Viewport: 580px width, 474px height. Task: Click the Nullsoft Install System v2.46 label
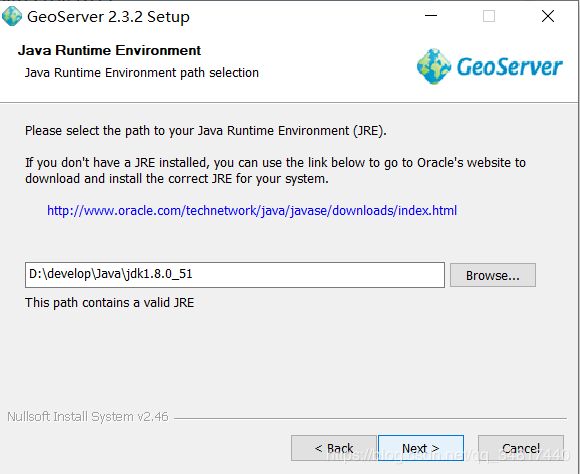pos(88,417)
